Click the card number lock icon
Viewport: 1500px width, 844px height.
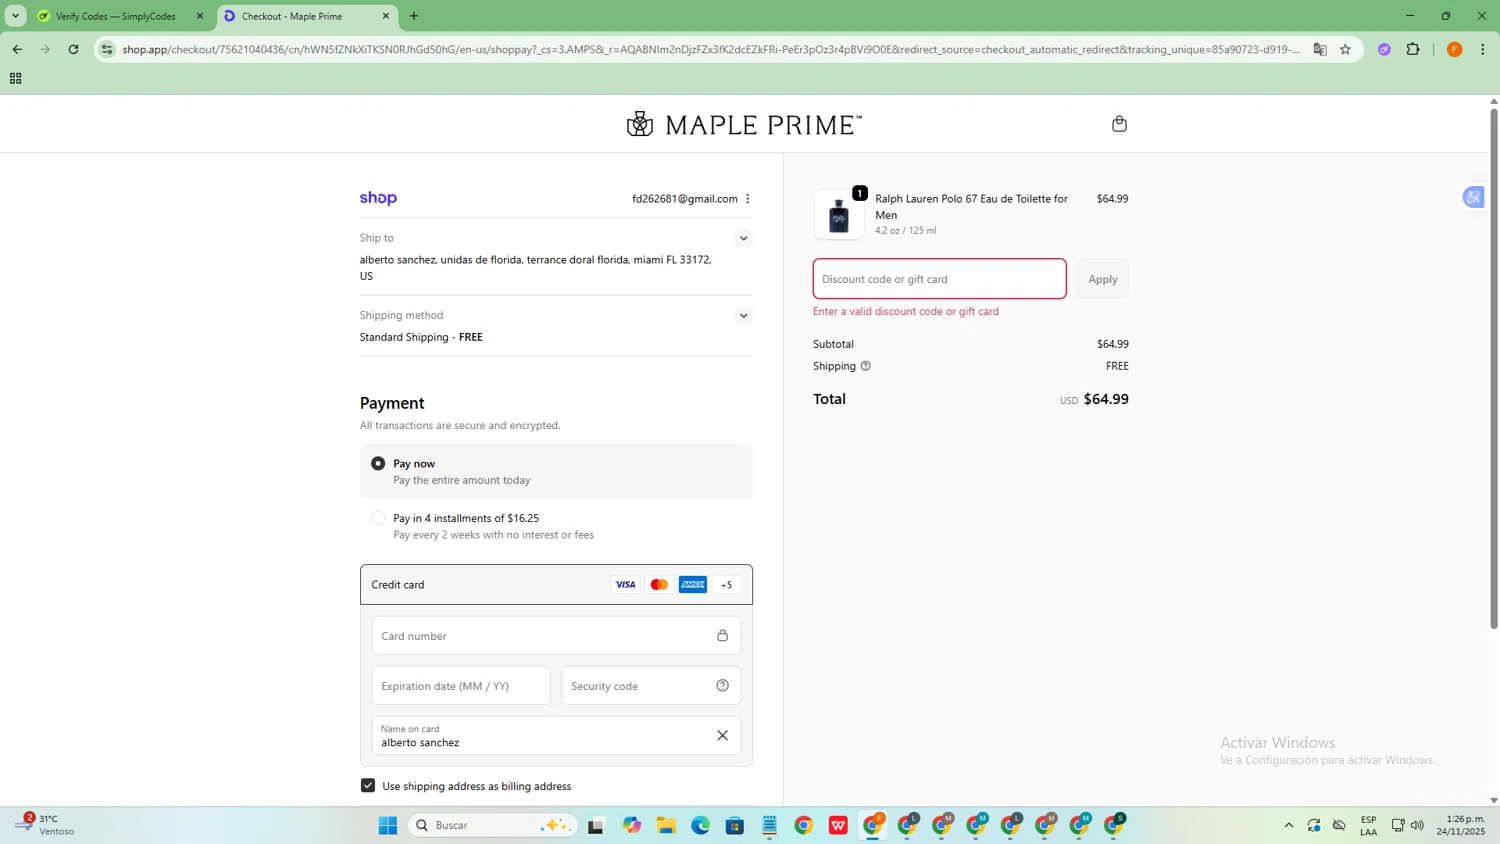(722, 636)
